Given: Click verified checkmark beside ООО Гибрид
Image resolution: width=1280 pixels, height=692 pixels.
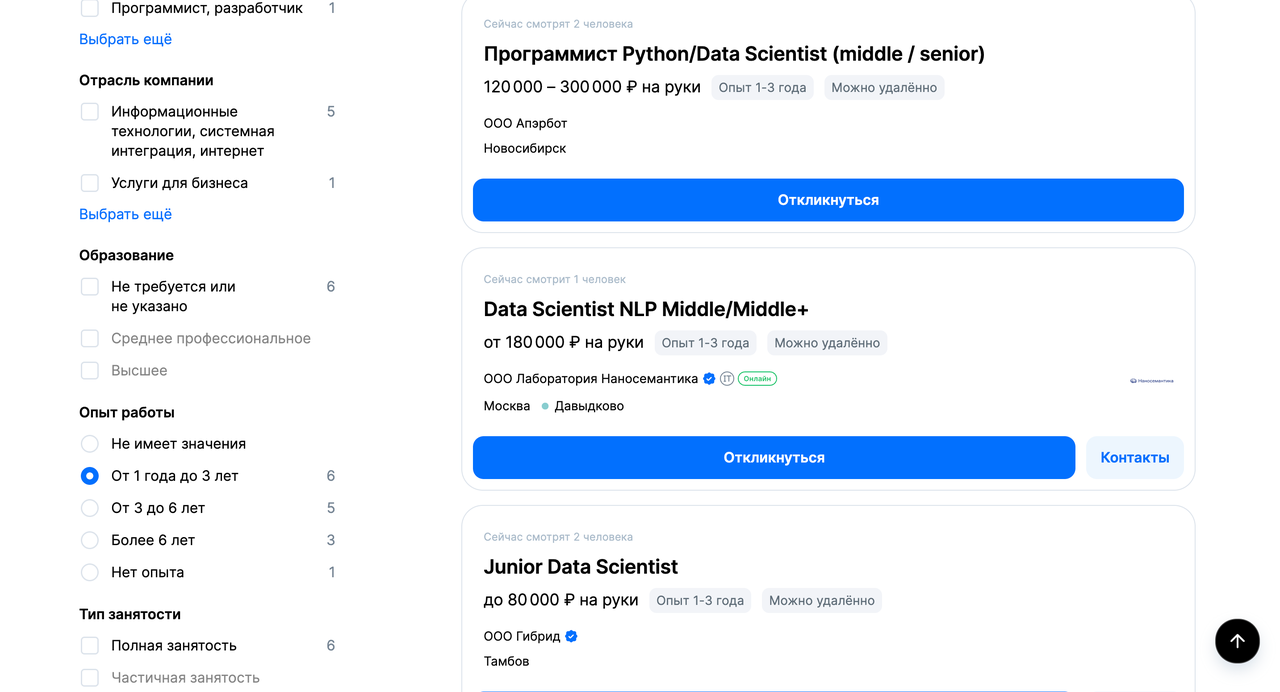Looking at the screenshot, I should coord(571,636).
